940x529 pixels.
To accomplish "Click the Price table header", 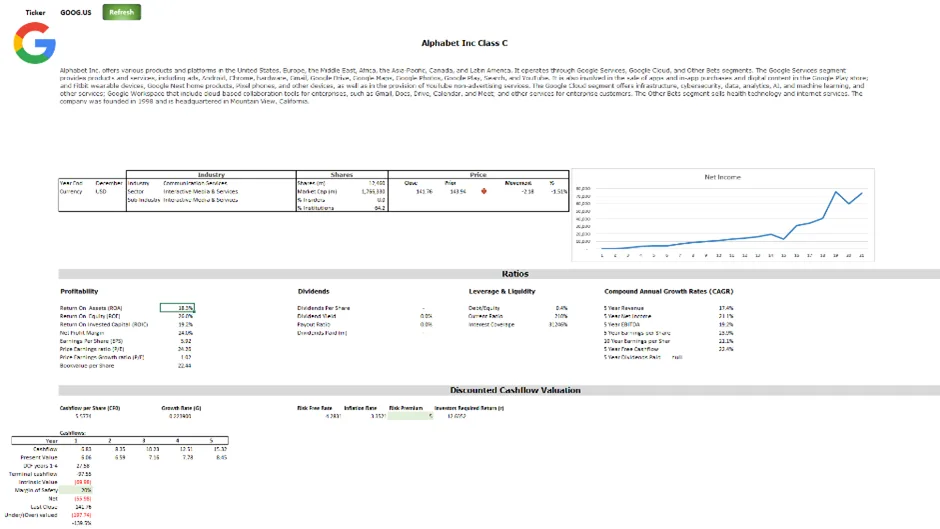I will pos(478,175).
